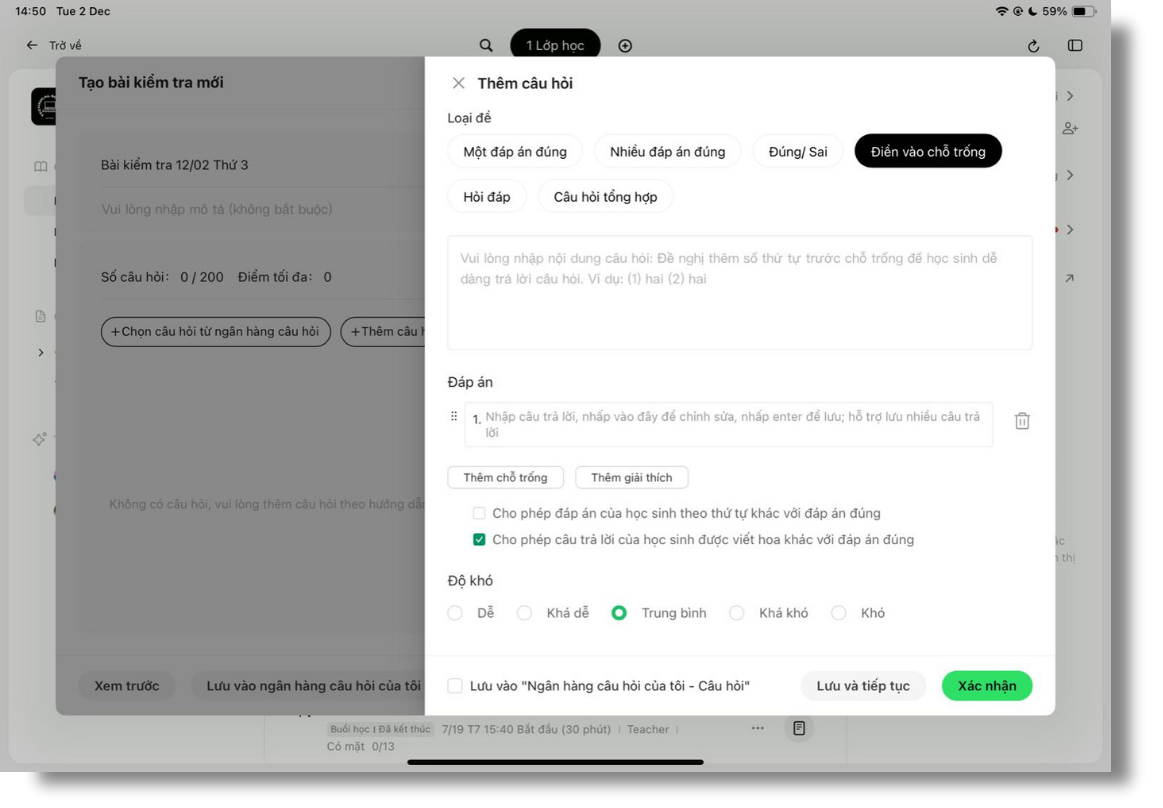Select 'Dễ' difficulty radio button
1163x808 pixels.
point(455,614)
